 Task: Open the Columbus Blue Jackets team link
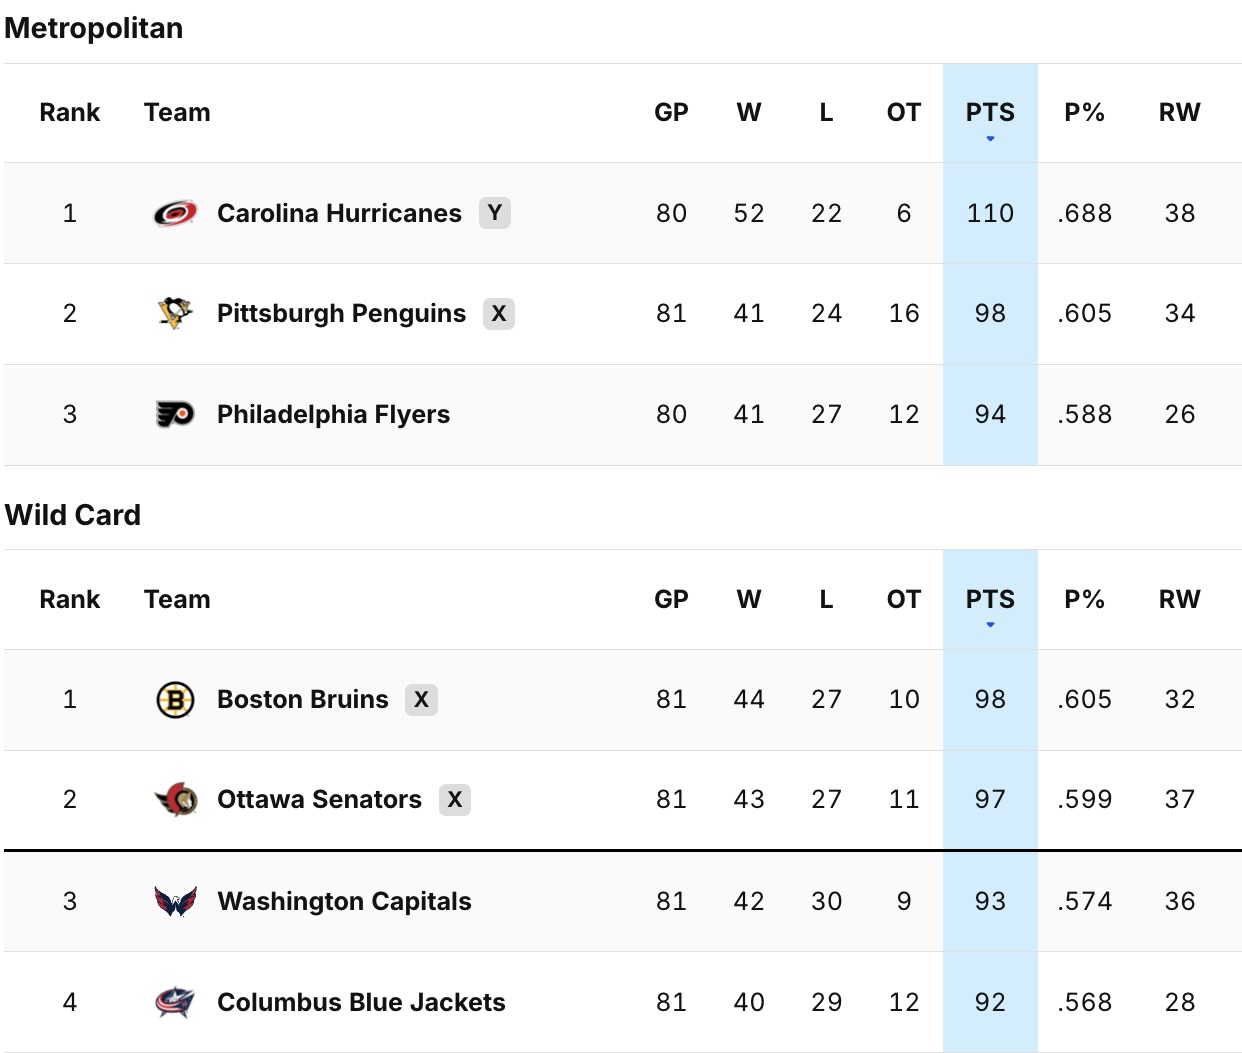pos(361,1002)
